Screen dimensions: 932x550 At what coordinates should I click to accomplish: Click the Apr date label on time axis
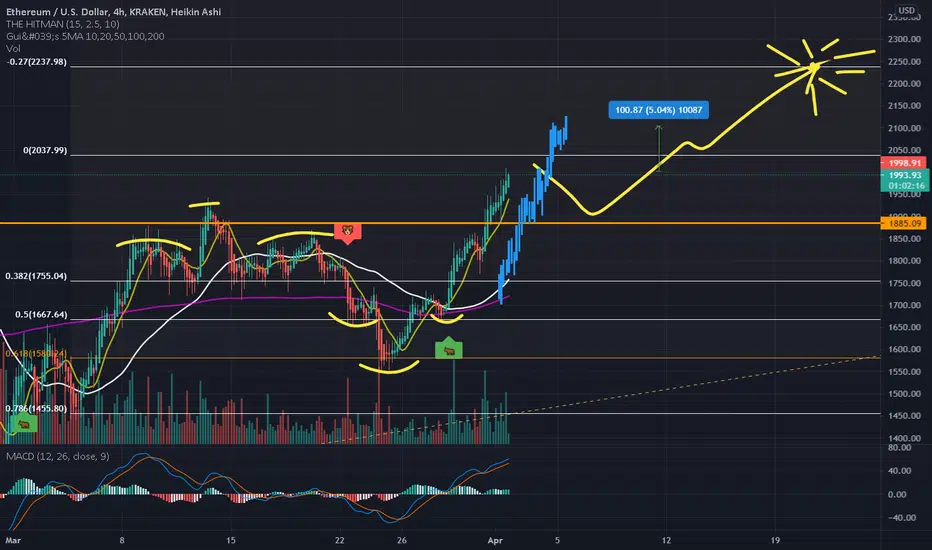495,540
